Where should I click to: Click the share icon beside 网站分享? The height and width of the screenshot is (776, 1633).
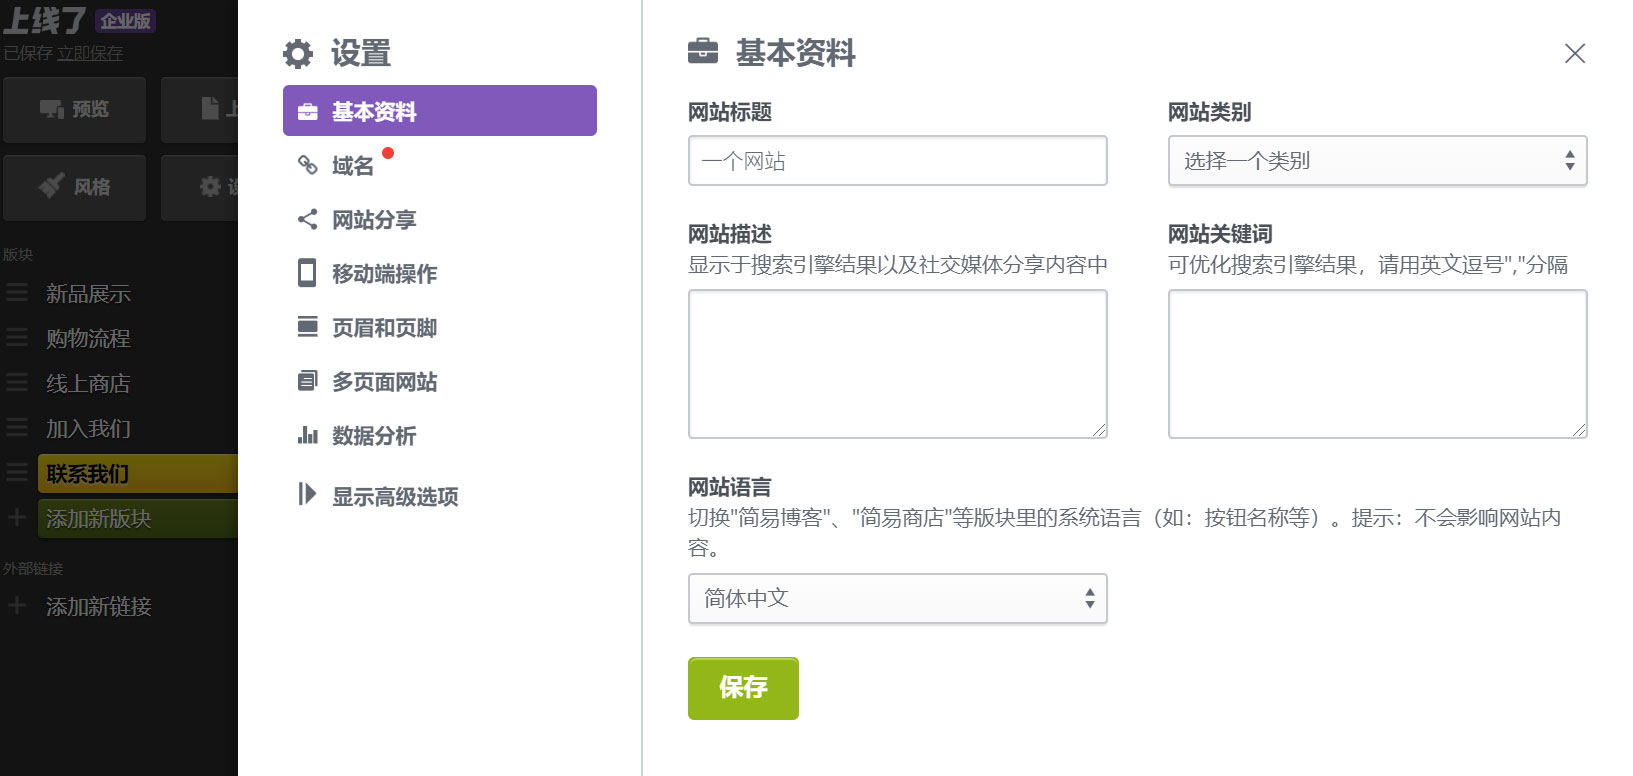[x=308, y=219]
